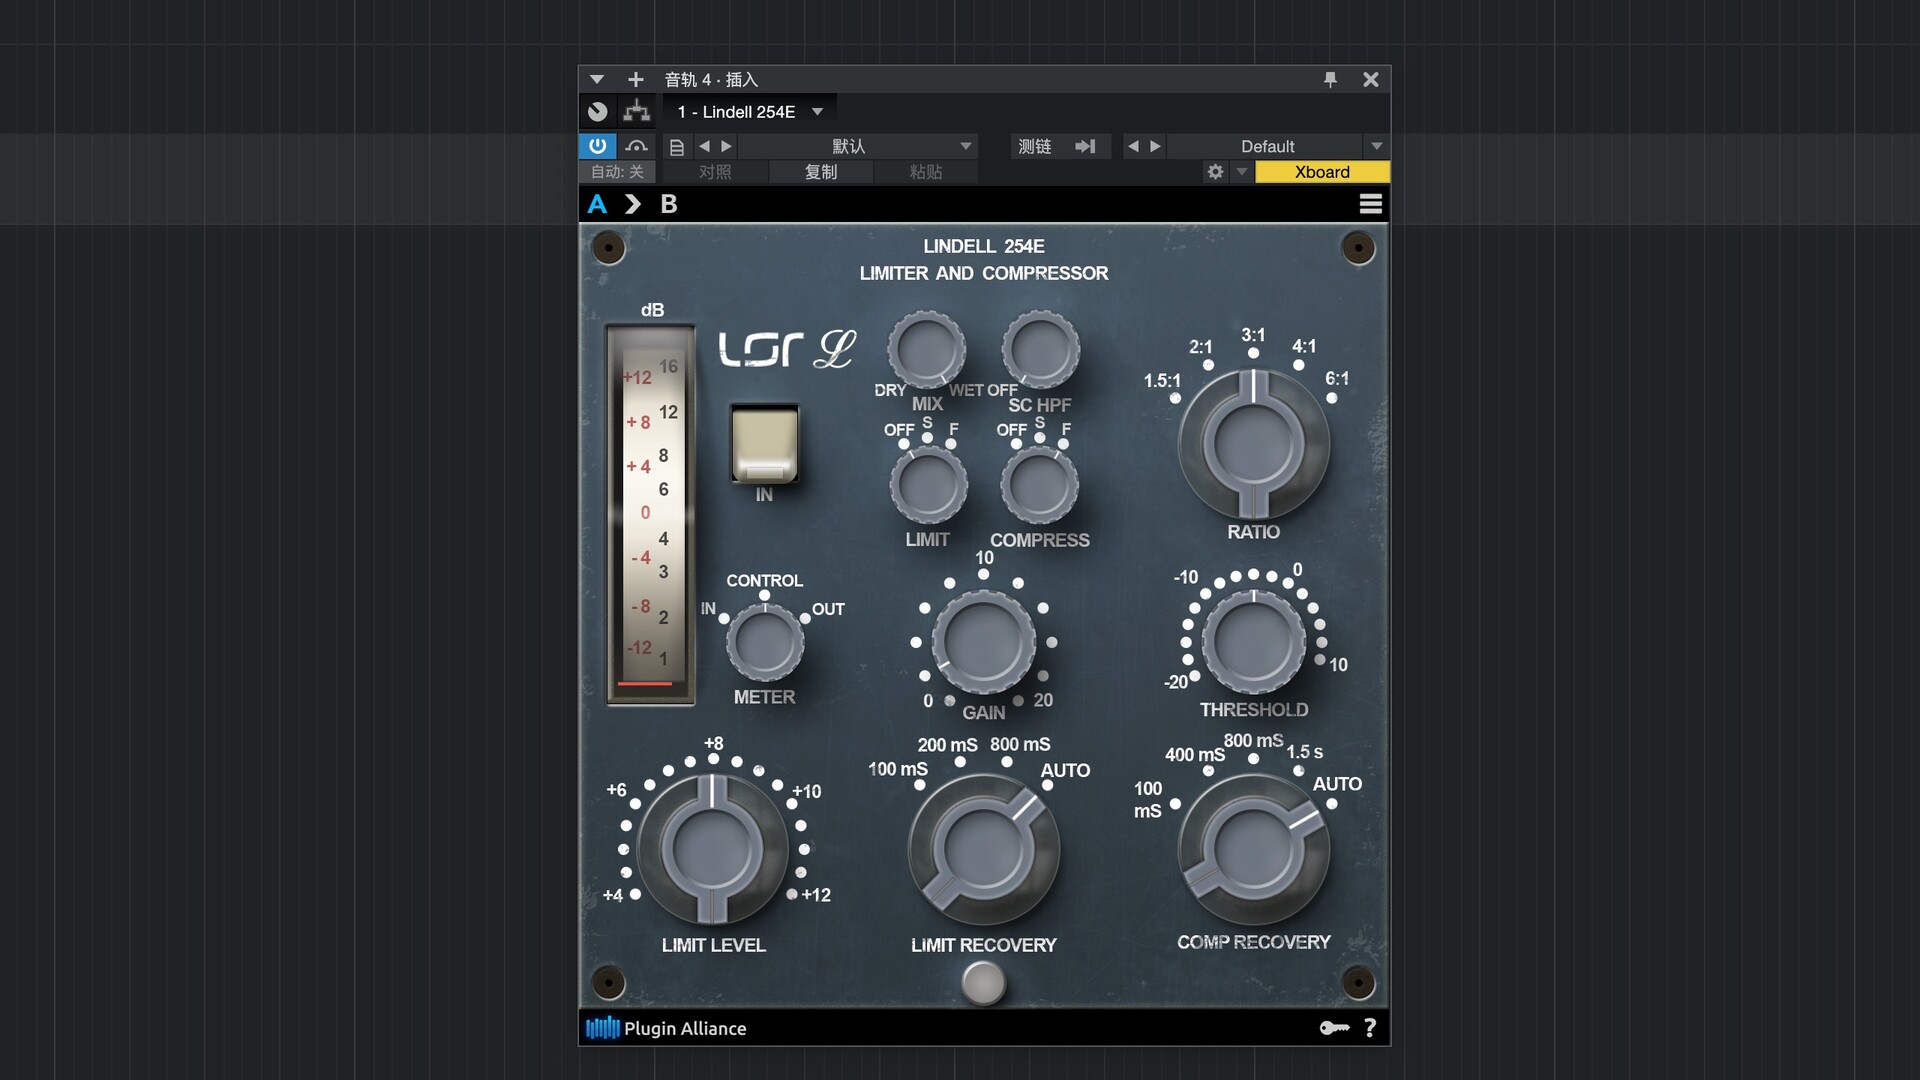Click the 粘贴 paste button
The height and width of the screenshot is (1080, 1920).
click(x=926, y=172)
